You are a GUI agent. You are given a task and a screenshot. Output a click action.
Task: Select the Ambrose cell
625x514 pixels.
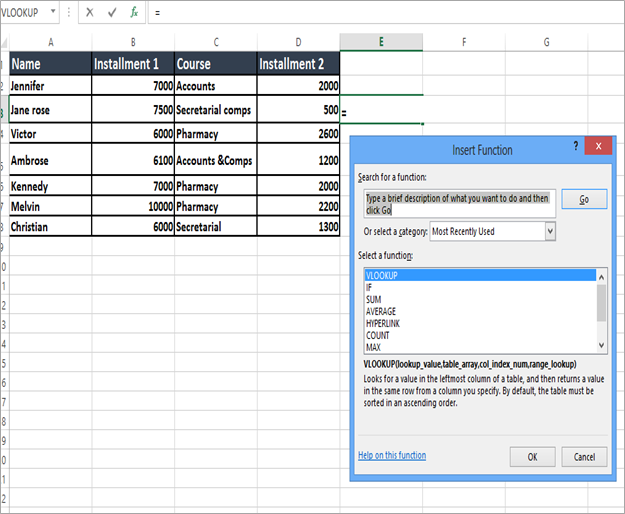51,160
